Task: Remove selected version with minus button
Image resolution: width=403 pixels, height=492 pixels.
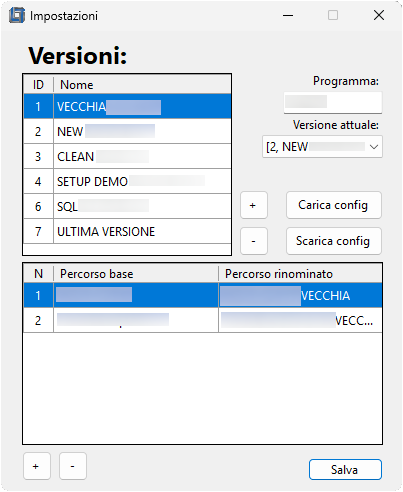Action: coord(254,241)
